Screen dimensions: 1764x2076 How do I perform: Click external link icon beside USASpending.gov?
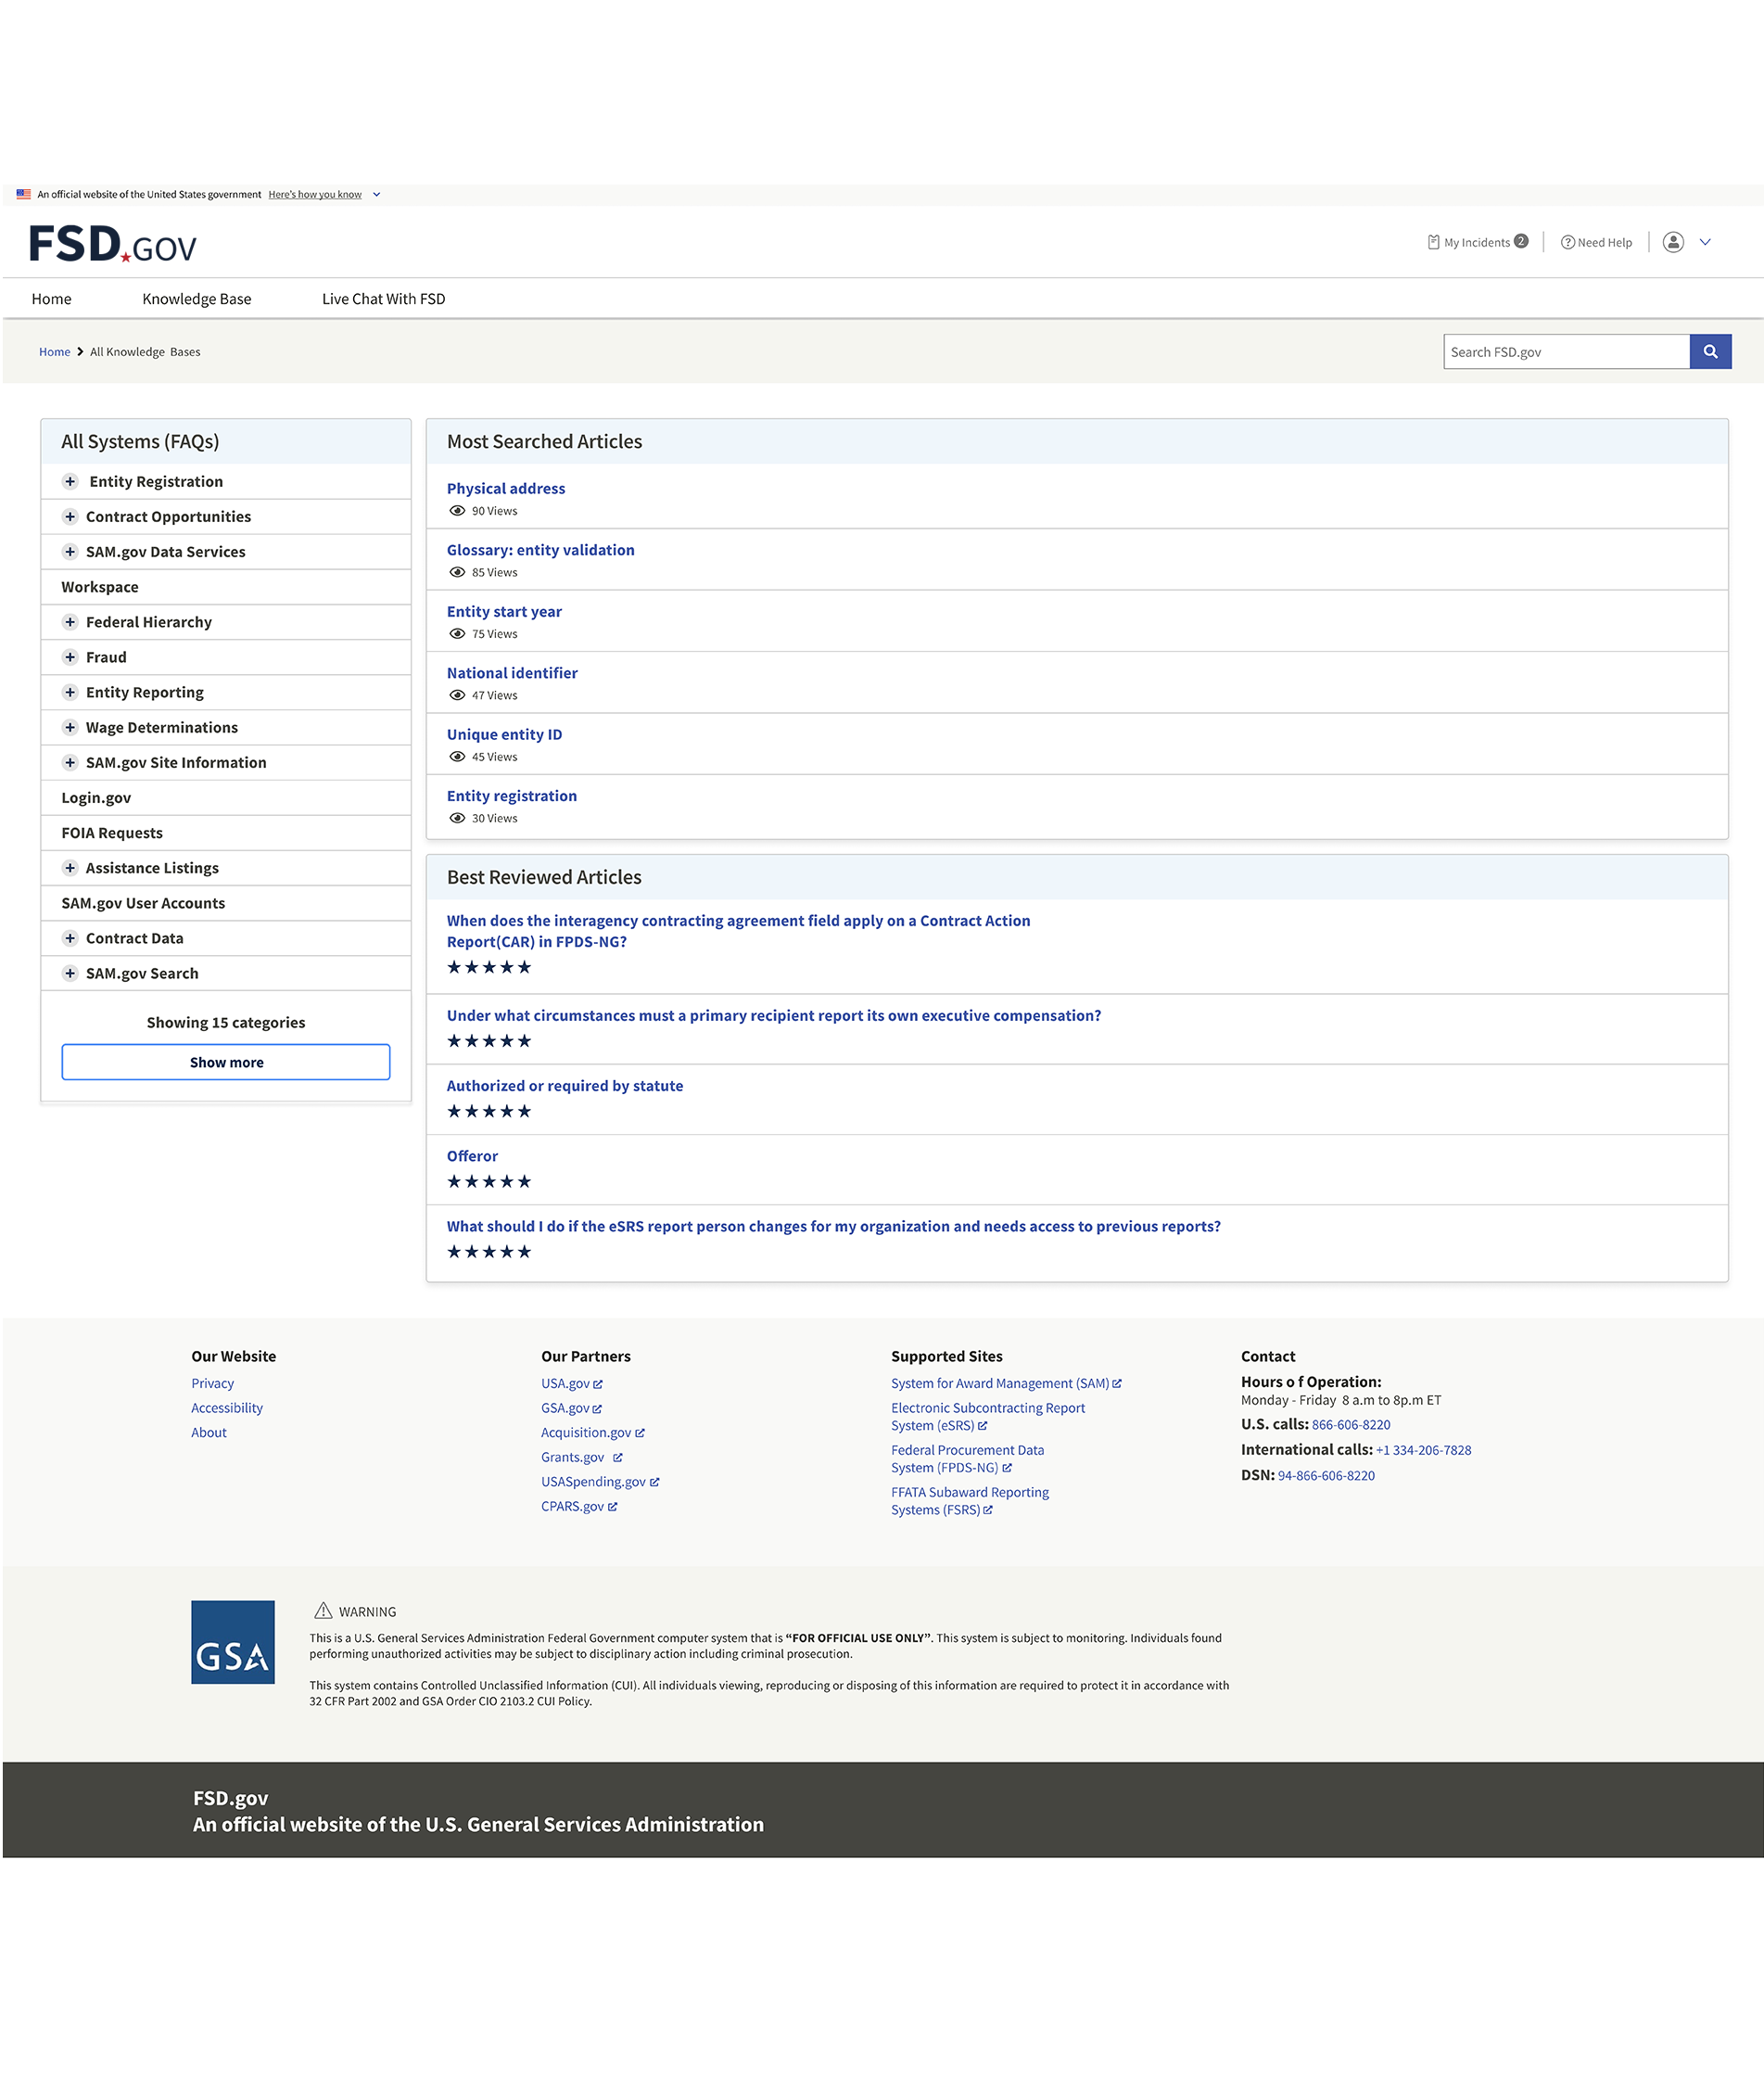tap(655, 1482)
